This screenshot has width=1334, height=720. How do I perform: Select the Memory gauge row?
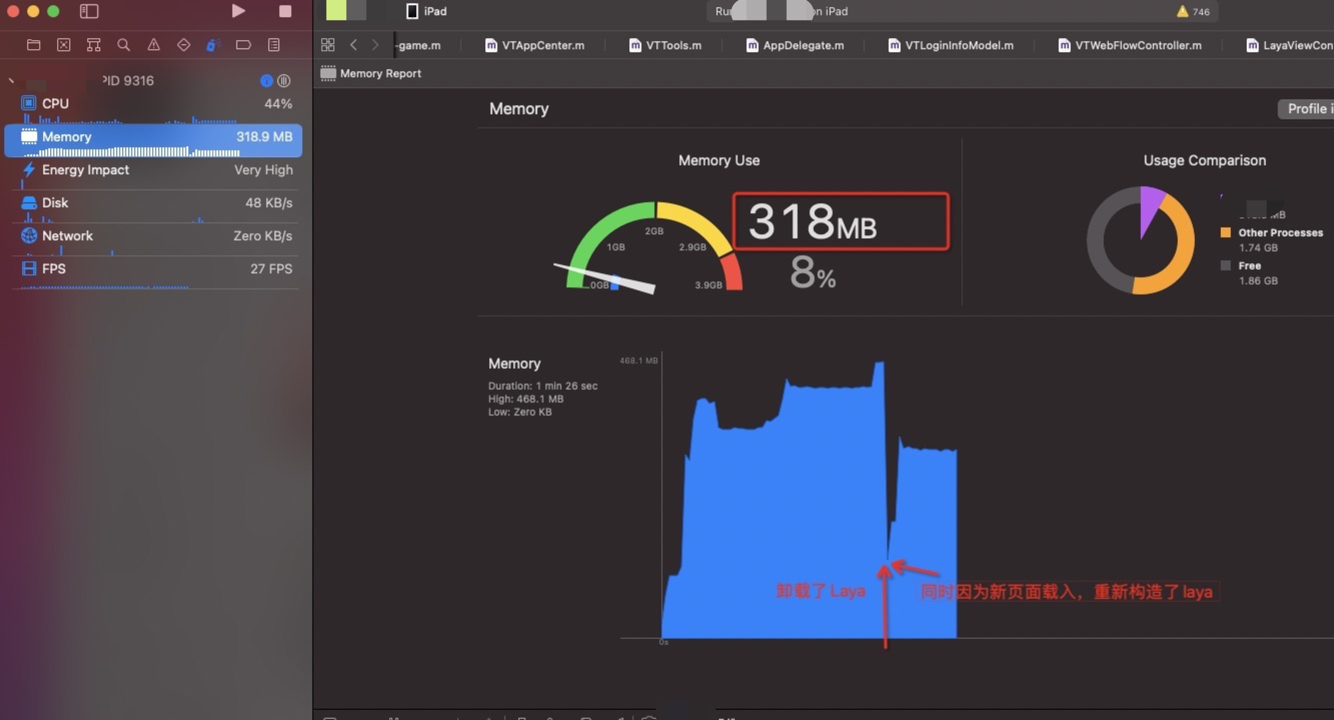(153, 140)
